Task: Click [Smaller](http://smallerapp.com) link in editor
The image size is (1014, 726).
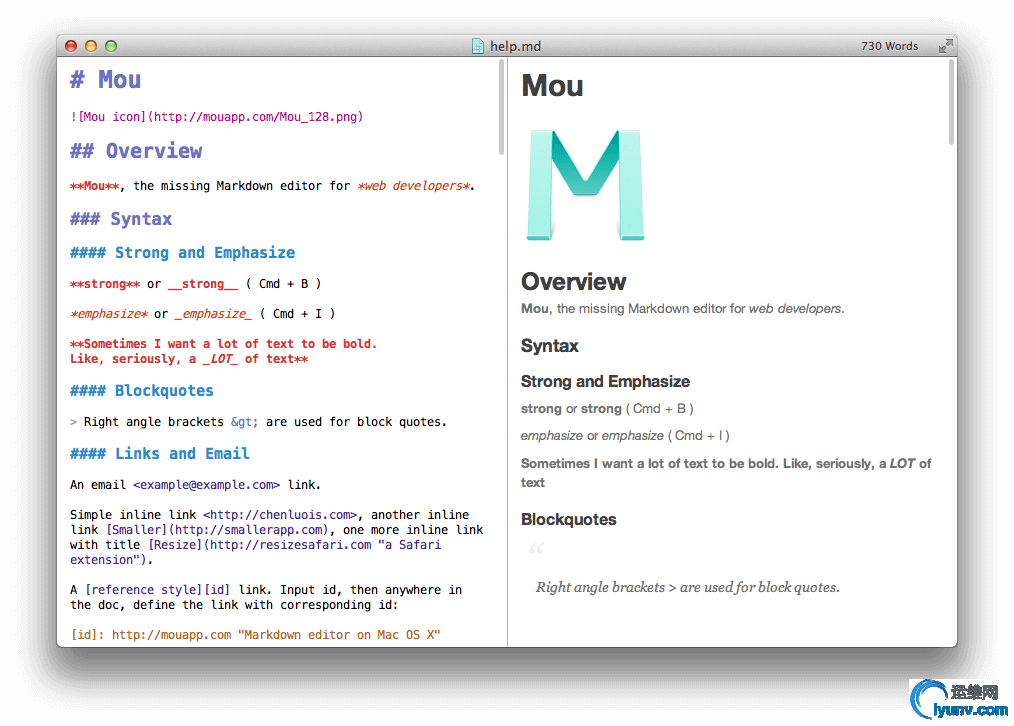Action: tap(217, 530)
